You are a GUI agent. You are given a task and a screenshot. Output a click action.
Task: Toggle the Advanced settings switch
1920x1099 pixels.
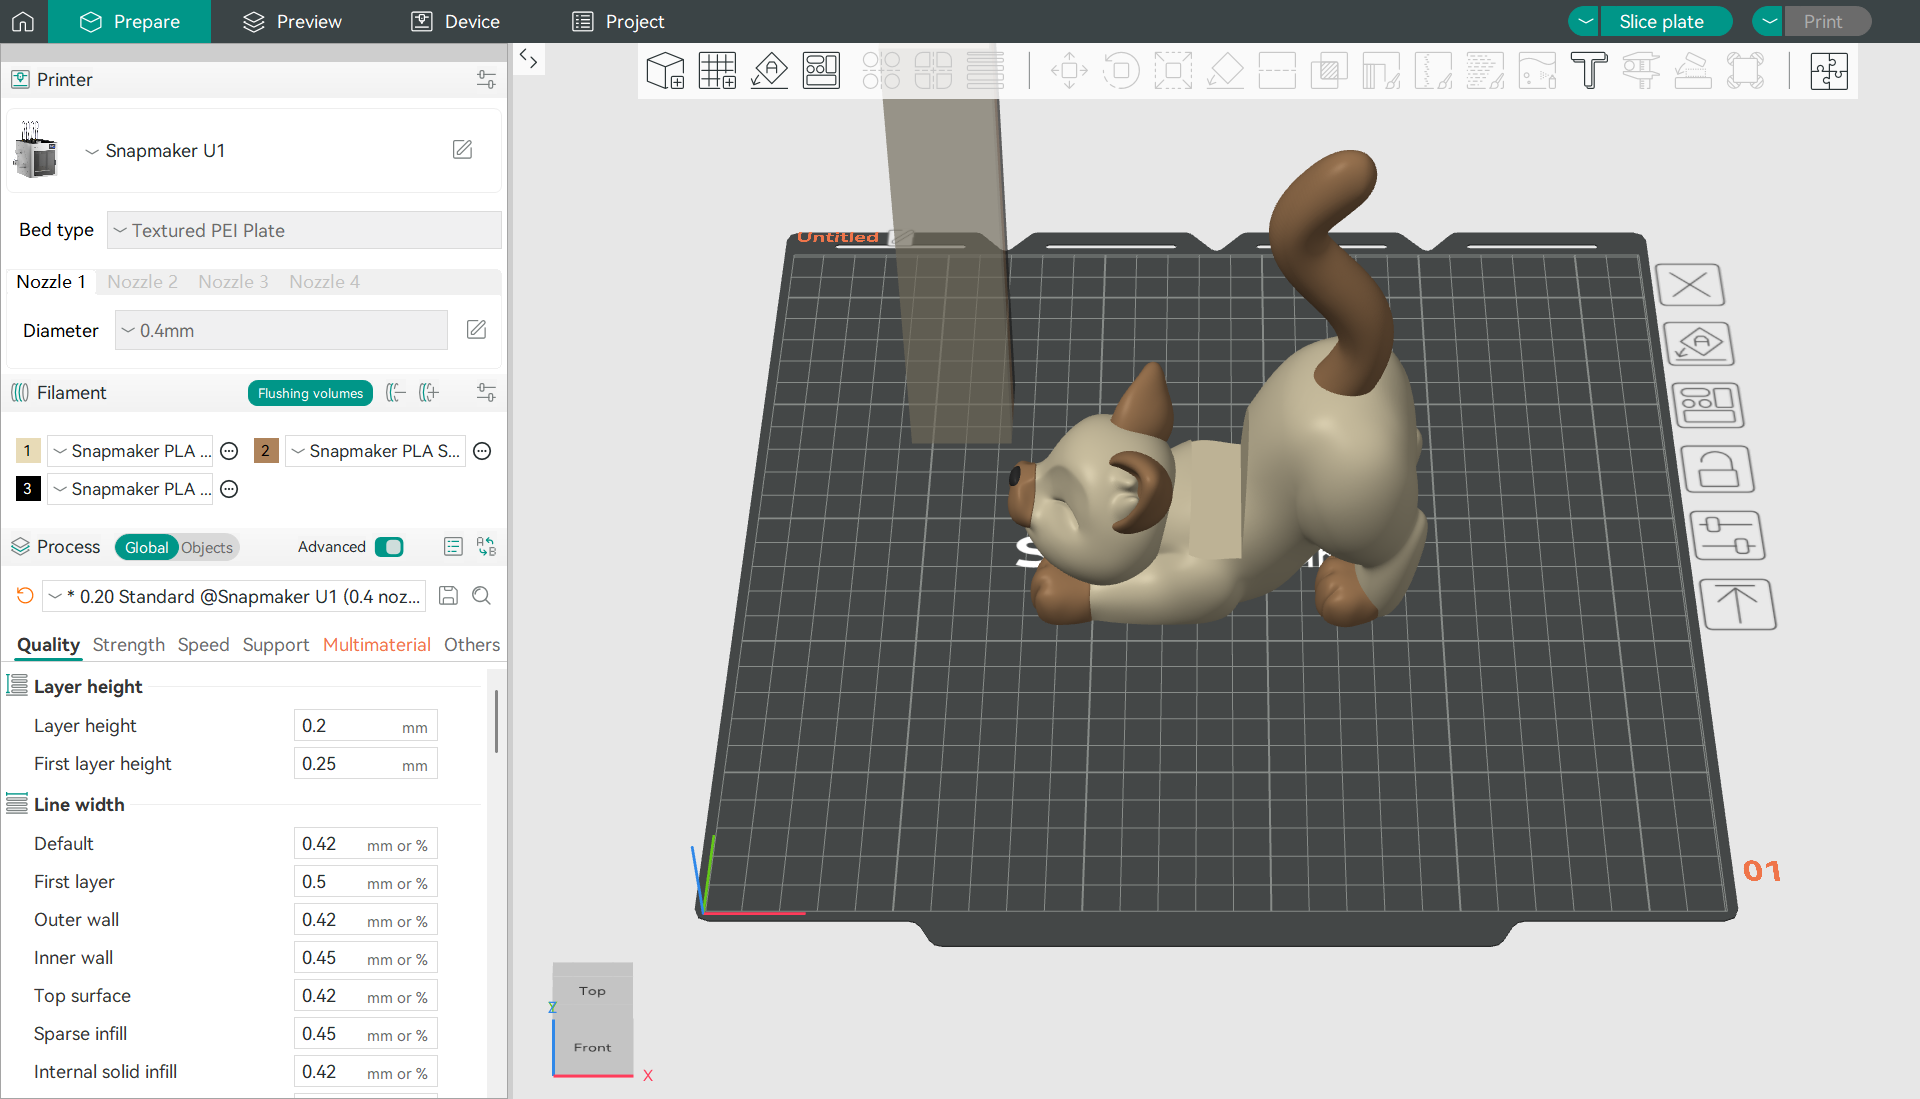pyautogui.click(x=389, y=547)
